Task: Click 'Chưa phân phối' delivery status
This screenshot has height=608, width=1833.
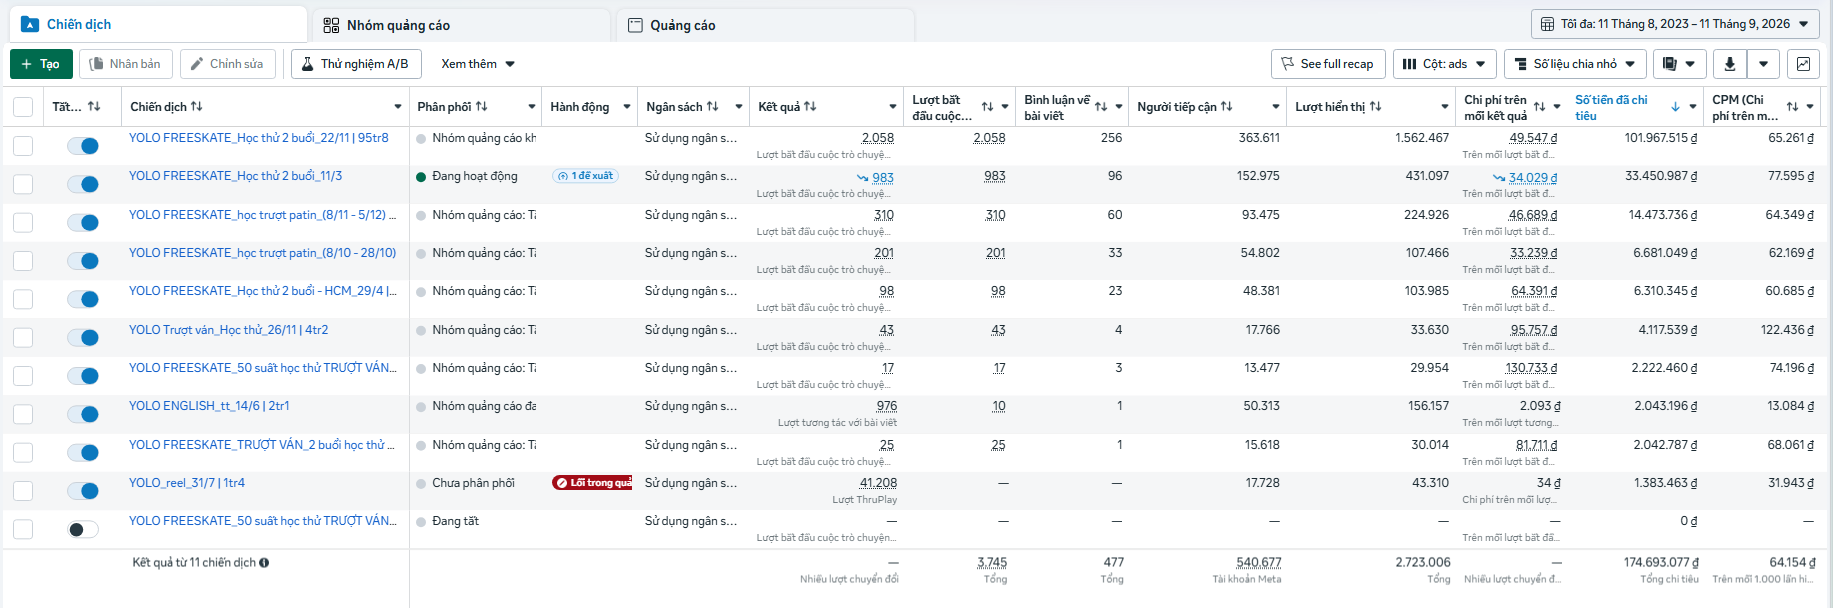Action: click(473, 483)
